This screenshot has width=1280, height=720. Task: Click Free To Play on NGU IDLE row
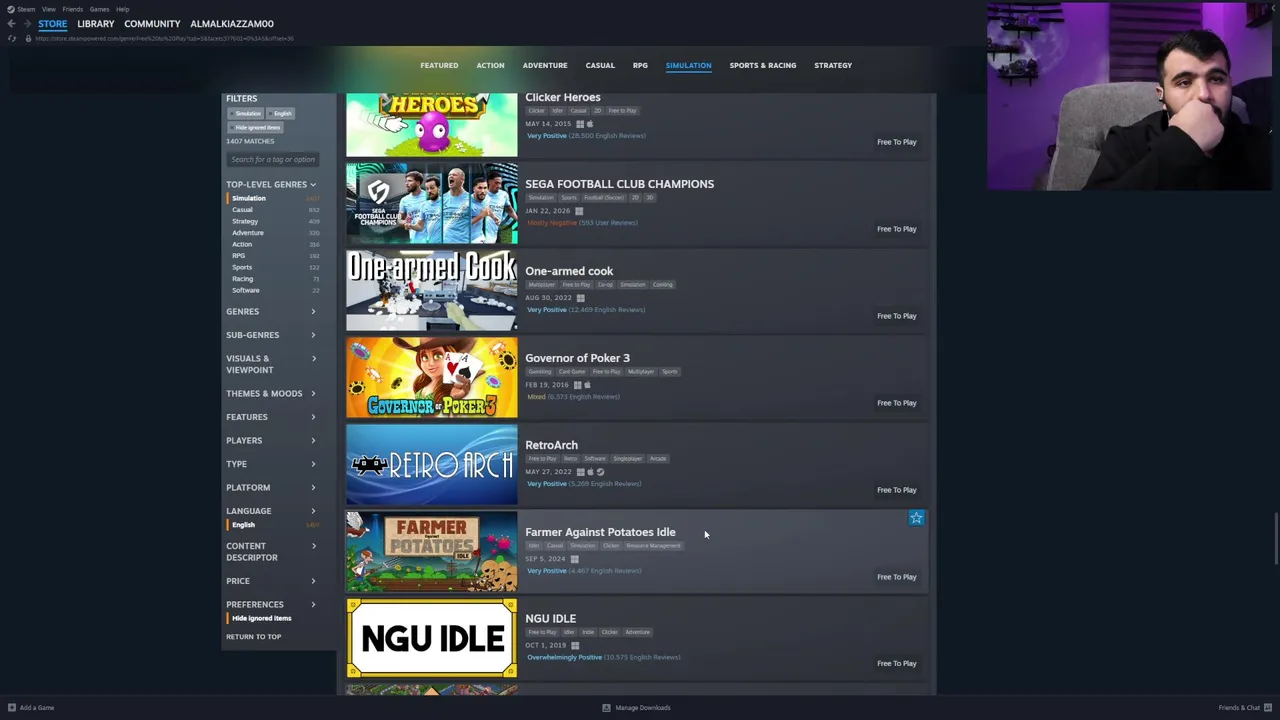point(896,663)
